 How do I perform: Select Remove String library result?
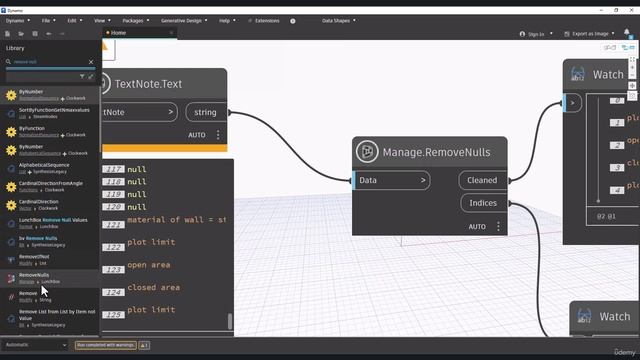[50, 296]
